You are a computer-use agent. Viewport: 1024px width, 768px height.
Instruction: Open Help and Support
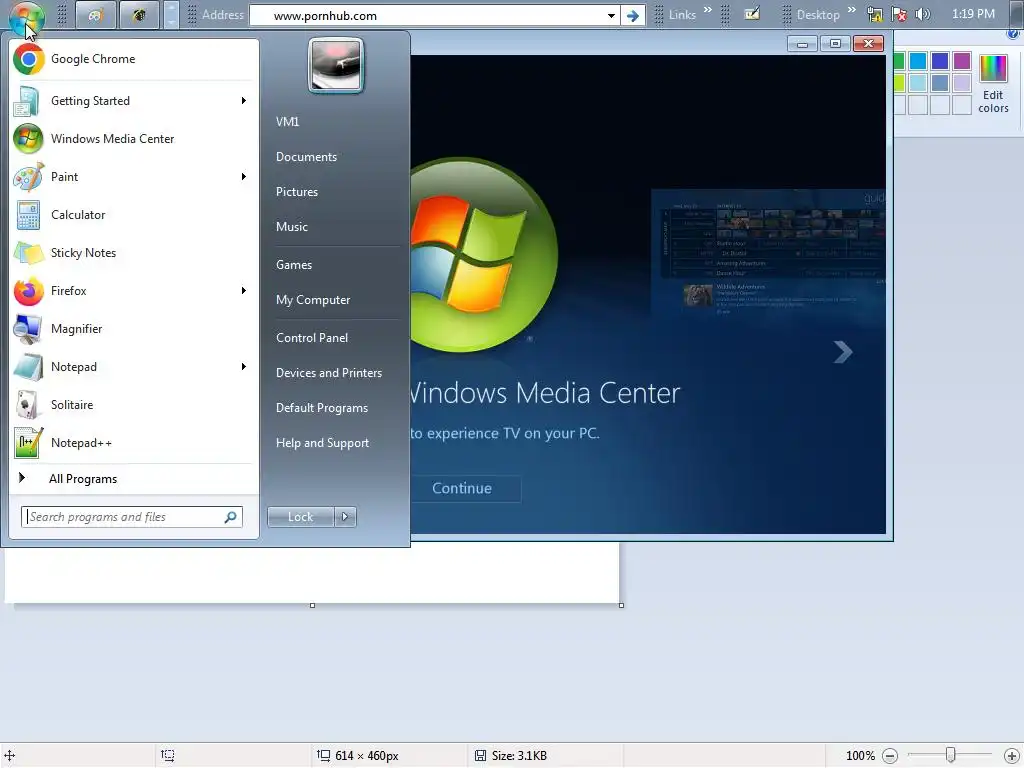[x=322, y=443]
